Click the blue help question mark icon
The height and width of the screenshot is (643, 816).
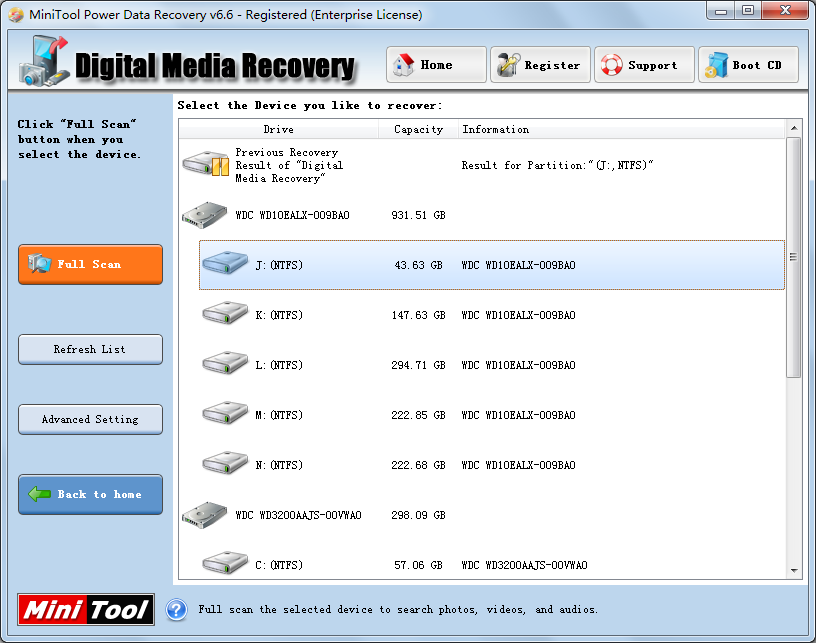[176, 610]
